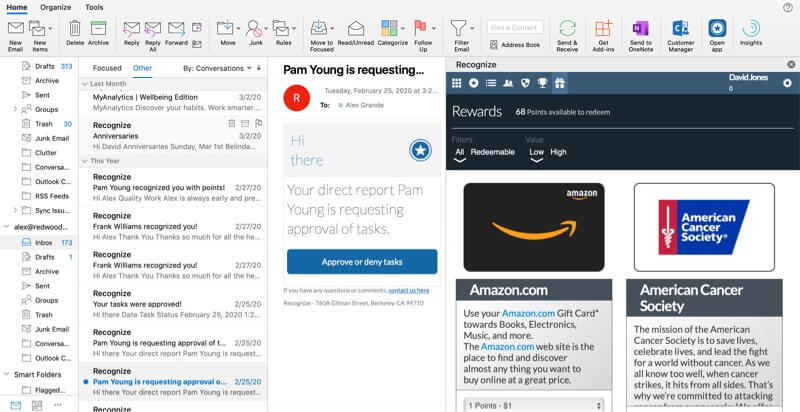Sort rewards by Low value
The height and width of the screenshot is (412, 800).
[536, 152]
